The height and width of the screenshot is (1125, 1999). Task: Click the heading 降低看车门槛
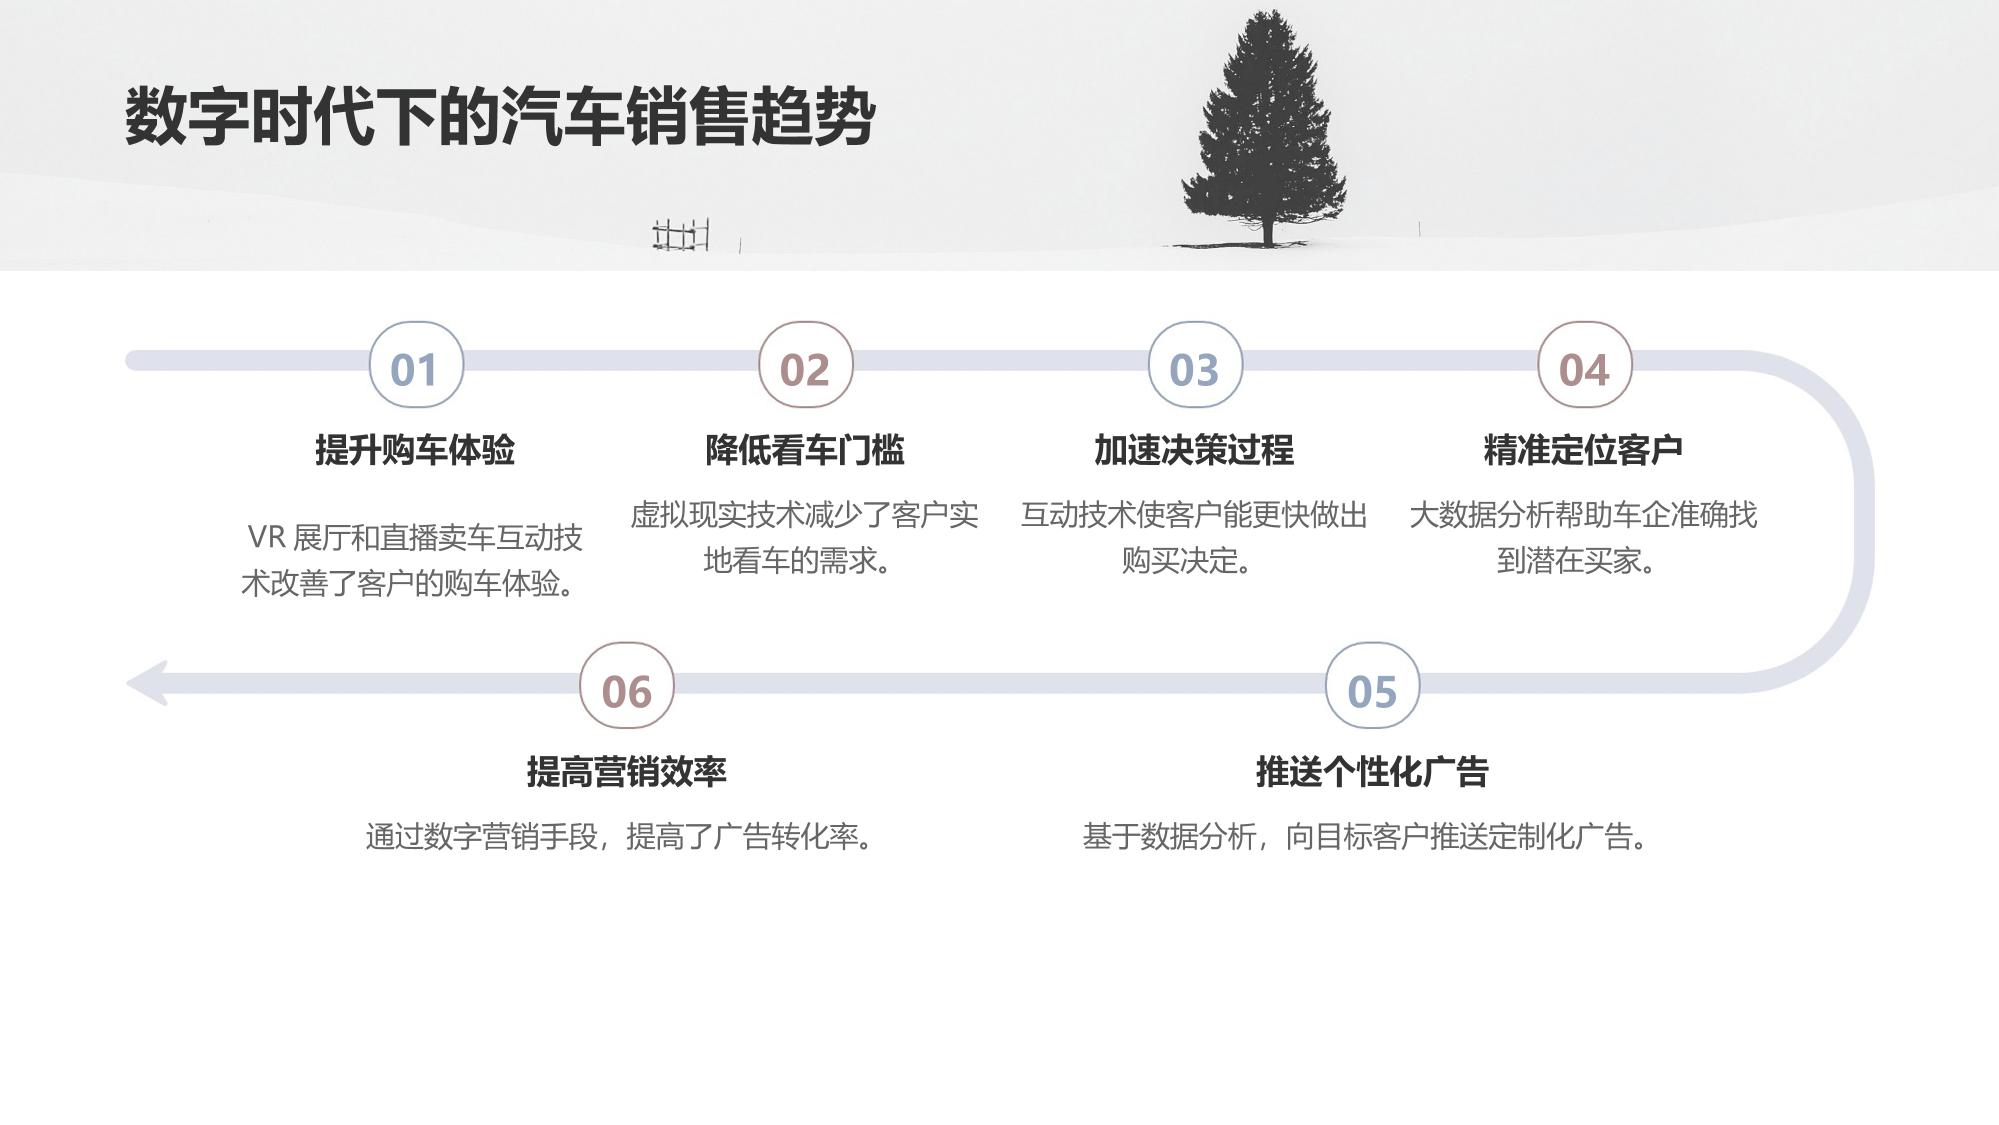coord(805,450)
